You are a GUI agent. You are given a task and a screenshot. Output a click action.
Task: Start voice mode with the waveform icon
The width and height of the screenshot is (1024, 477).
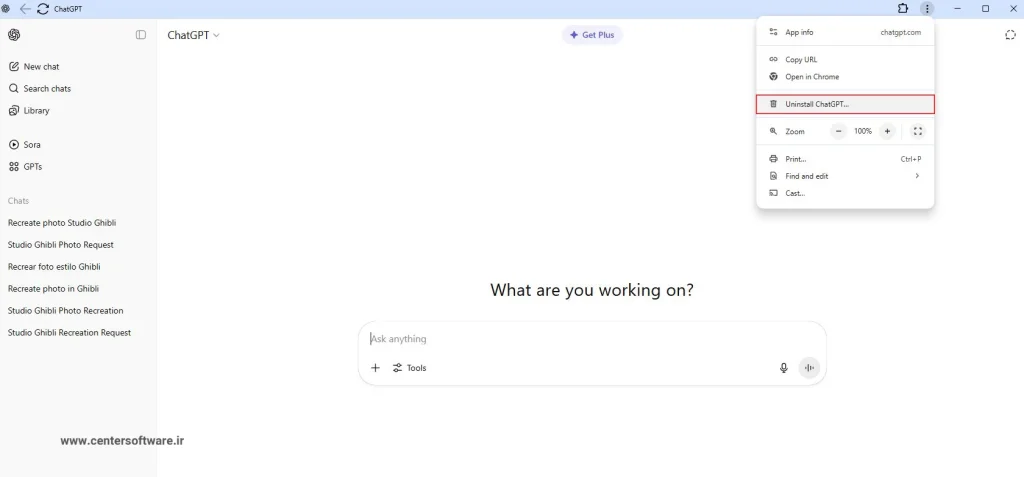tap(809, 368)
